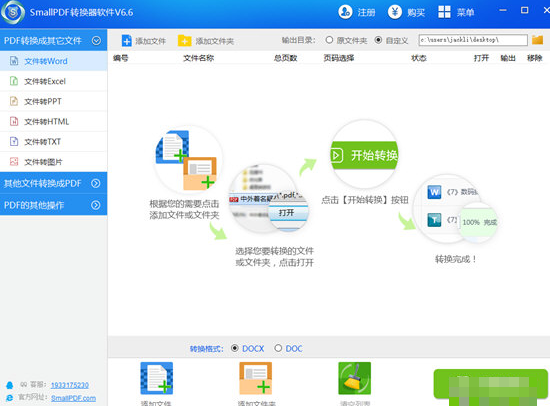550x406 pixels.
Task: Click the grid menu icon
Action: coord(444,12)
